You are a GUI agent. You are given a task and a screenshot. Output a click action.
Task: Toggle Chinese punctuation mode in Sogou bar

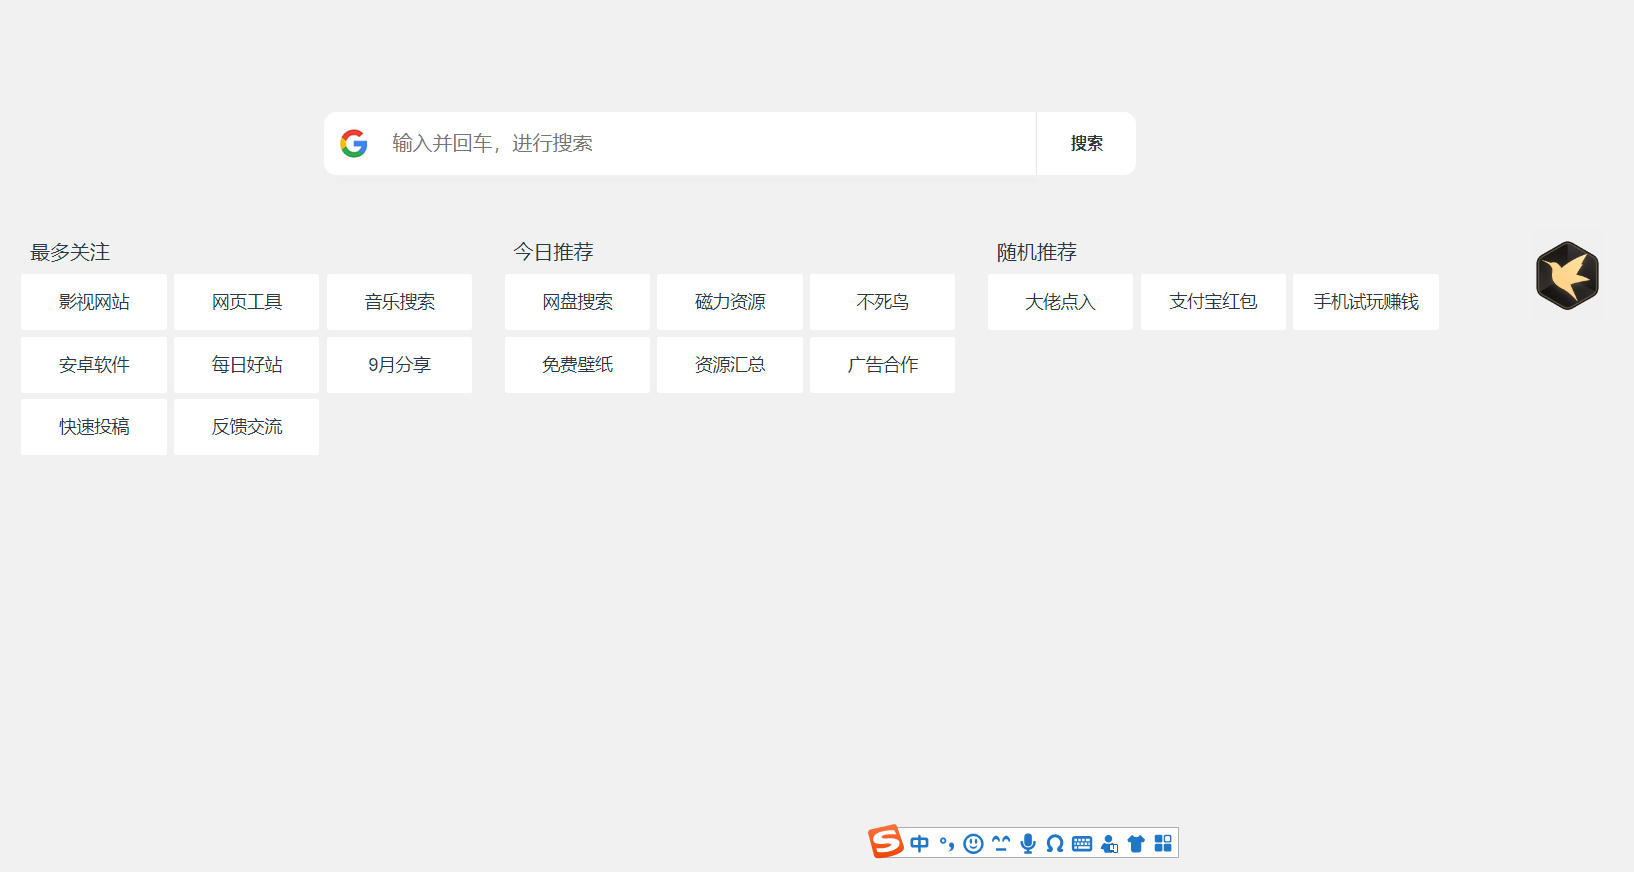946,844
